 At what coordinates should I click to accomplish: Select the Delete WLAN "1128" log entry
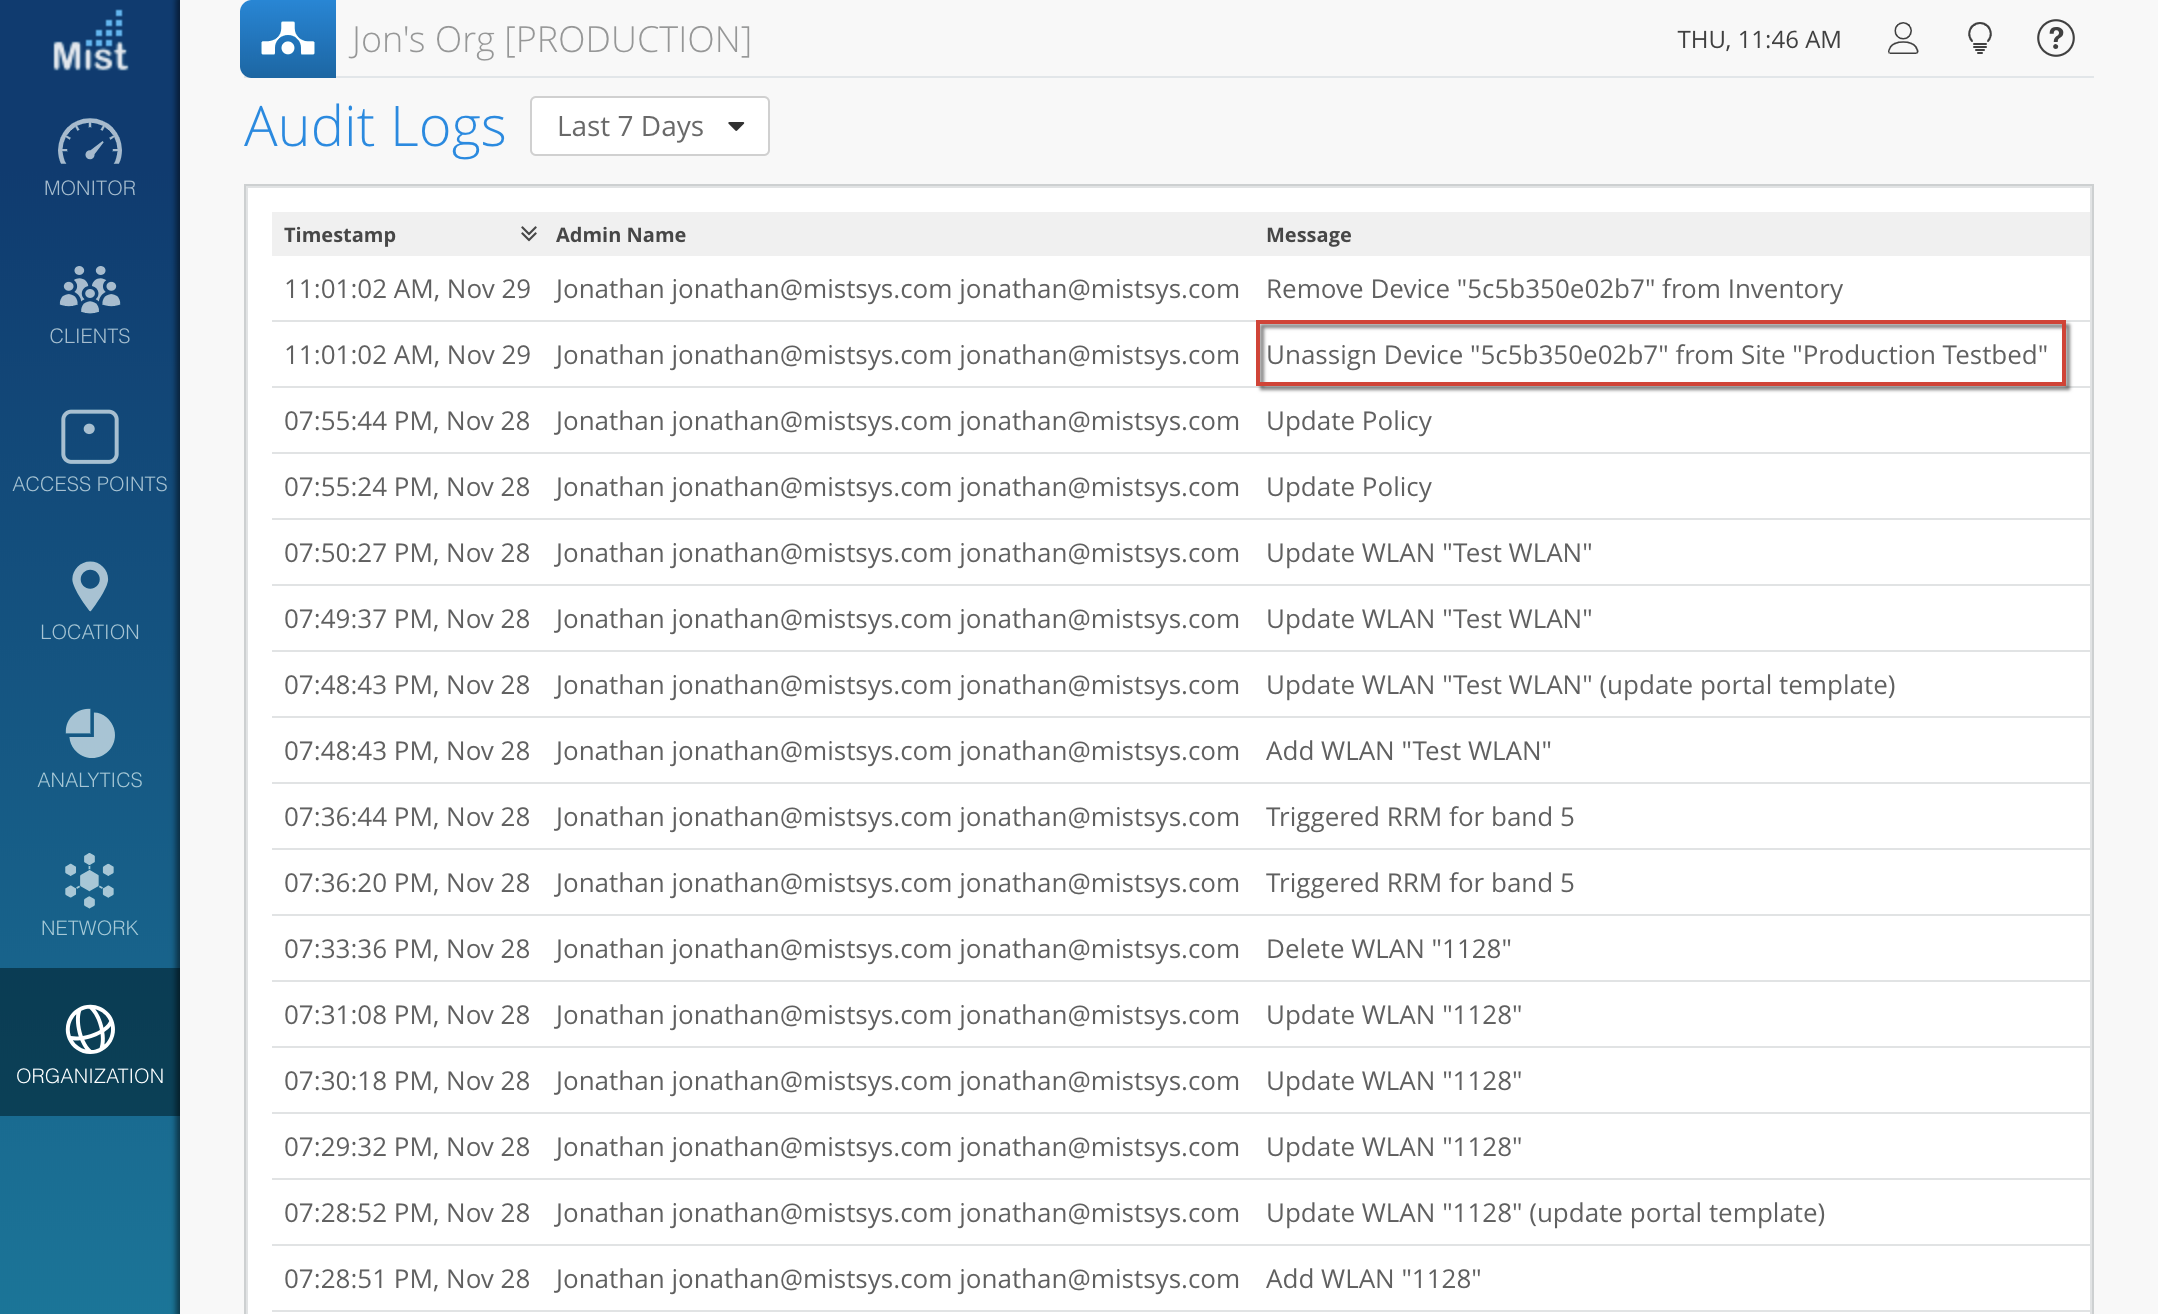pyautogui.click(x=1388, y=949)
